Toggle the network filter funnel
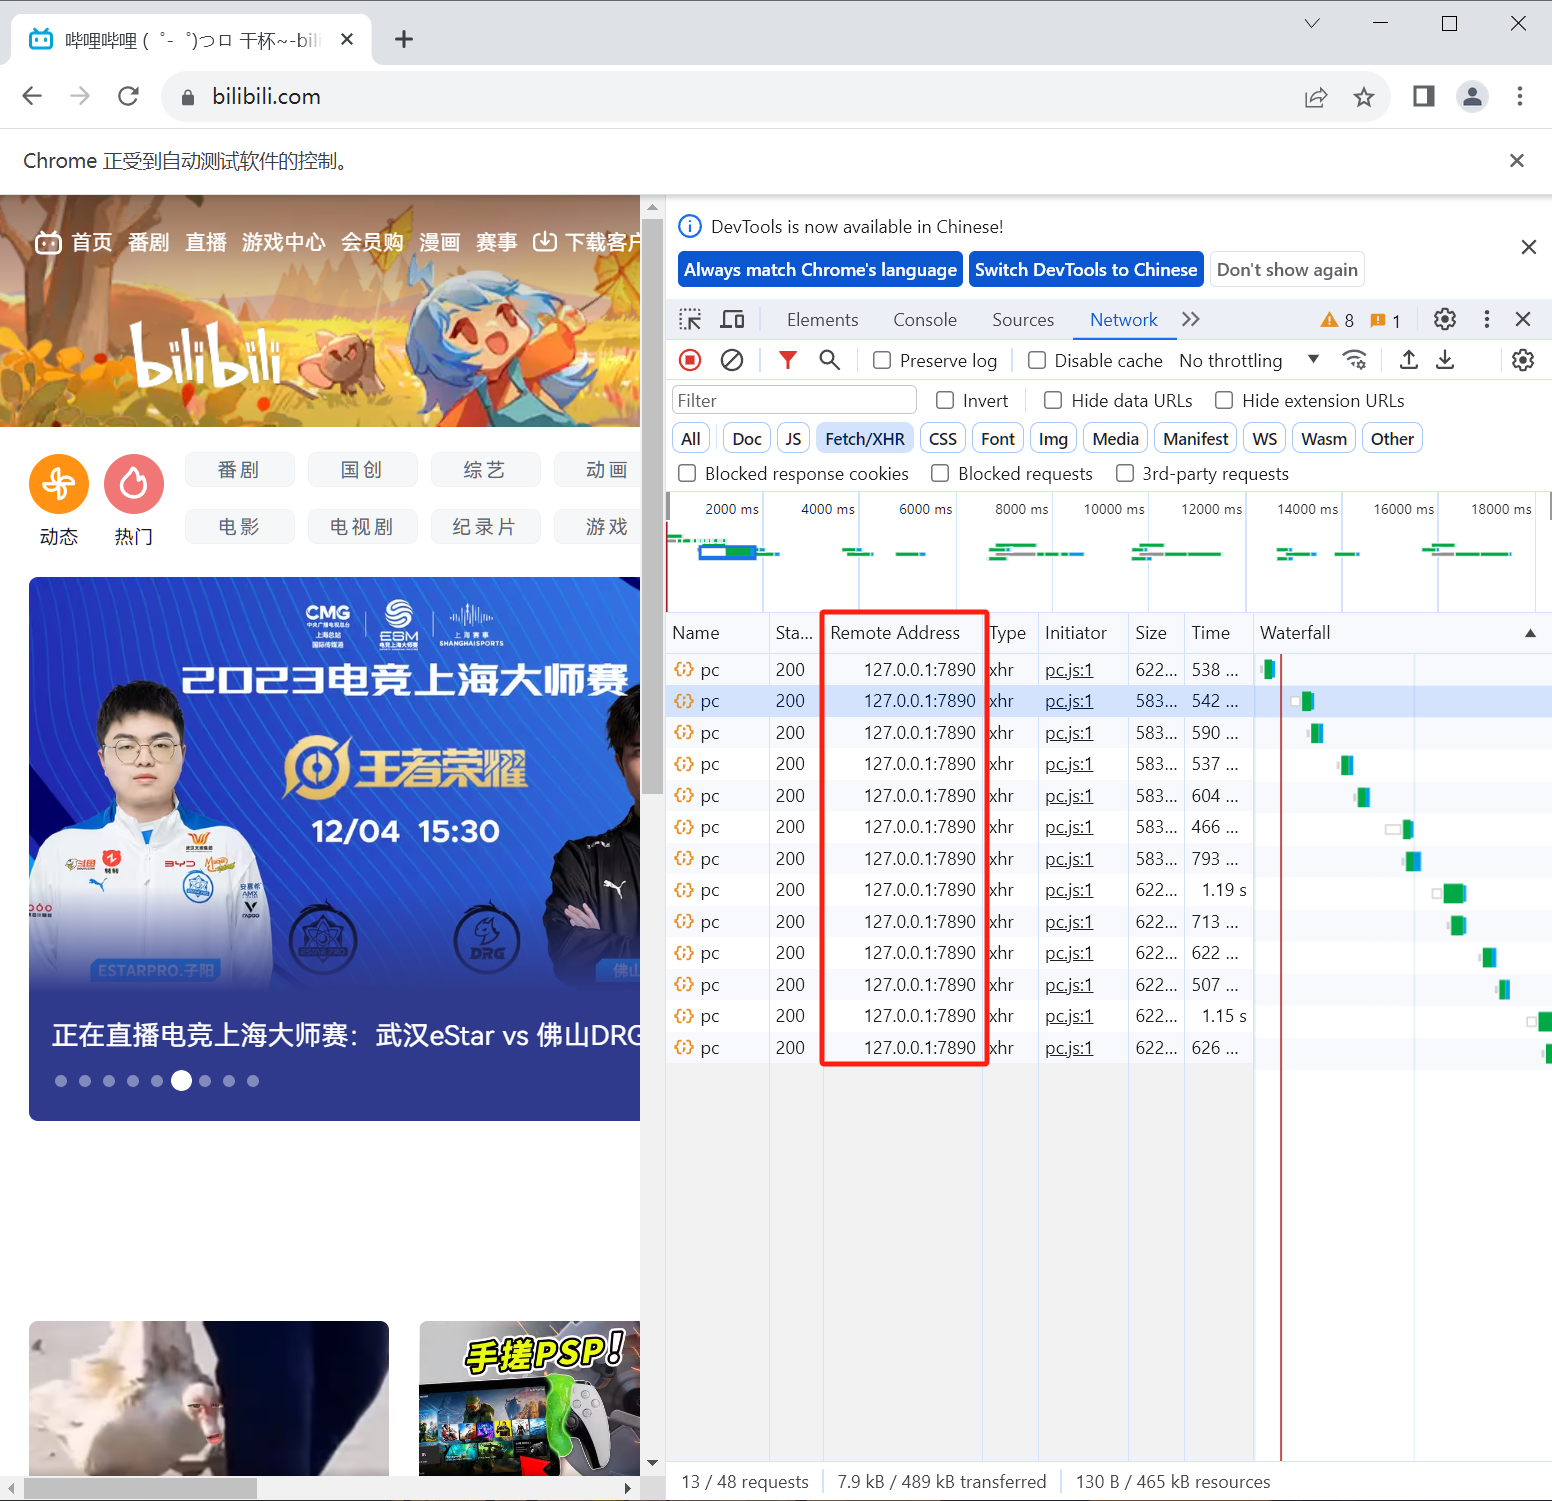The width and height of the screenshot is (1552, 1501). click(788, 360)
